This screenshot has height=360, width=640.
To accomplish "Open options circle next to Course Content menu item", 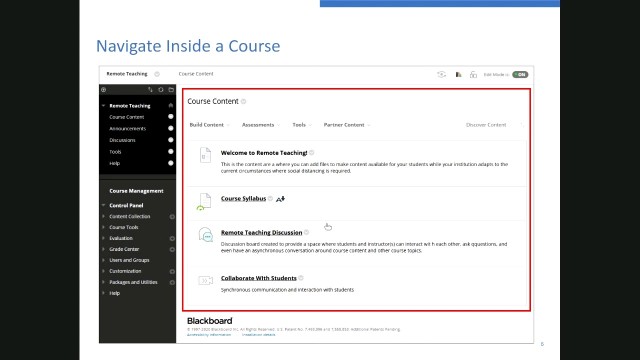I will (171, 117).
